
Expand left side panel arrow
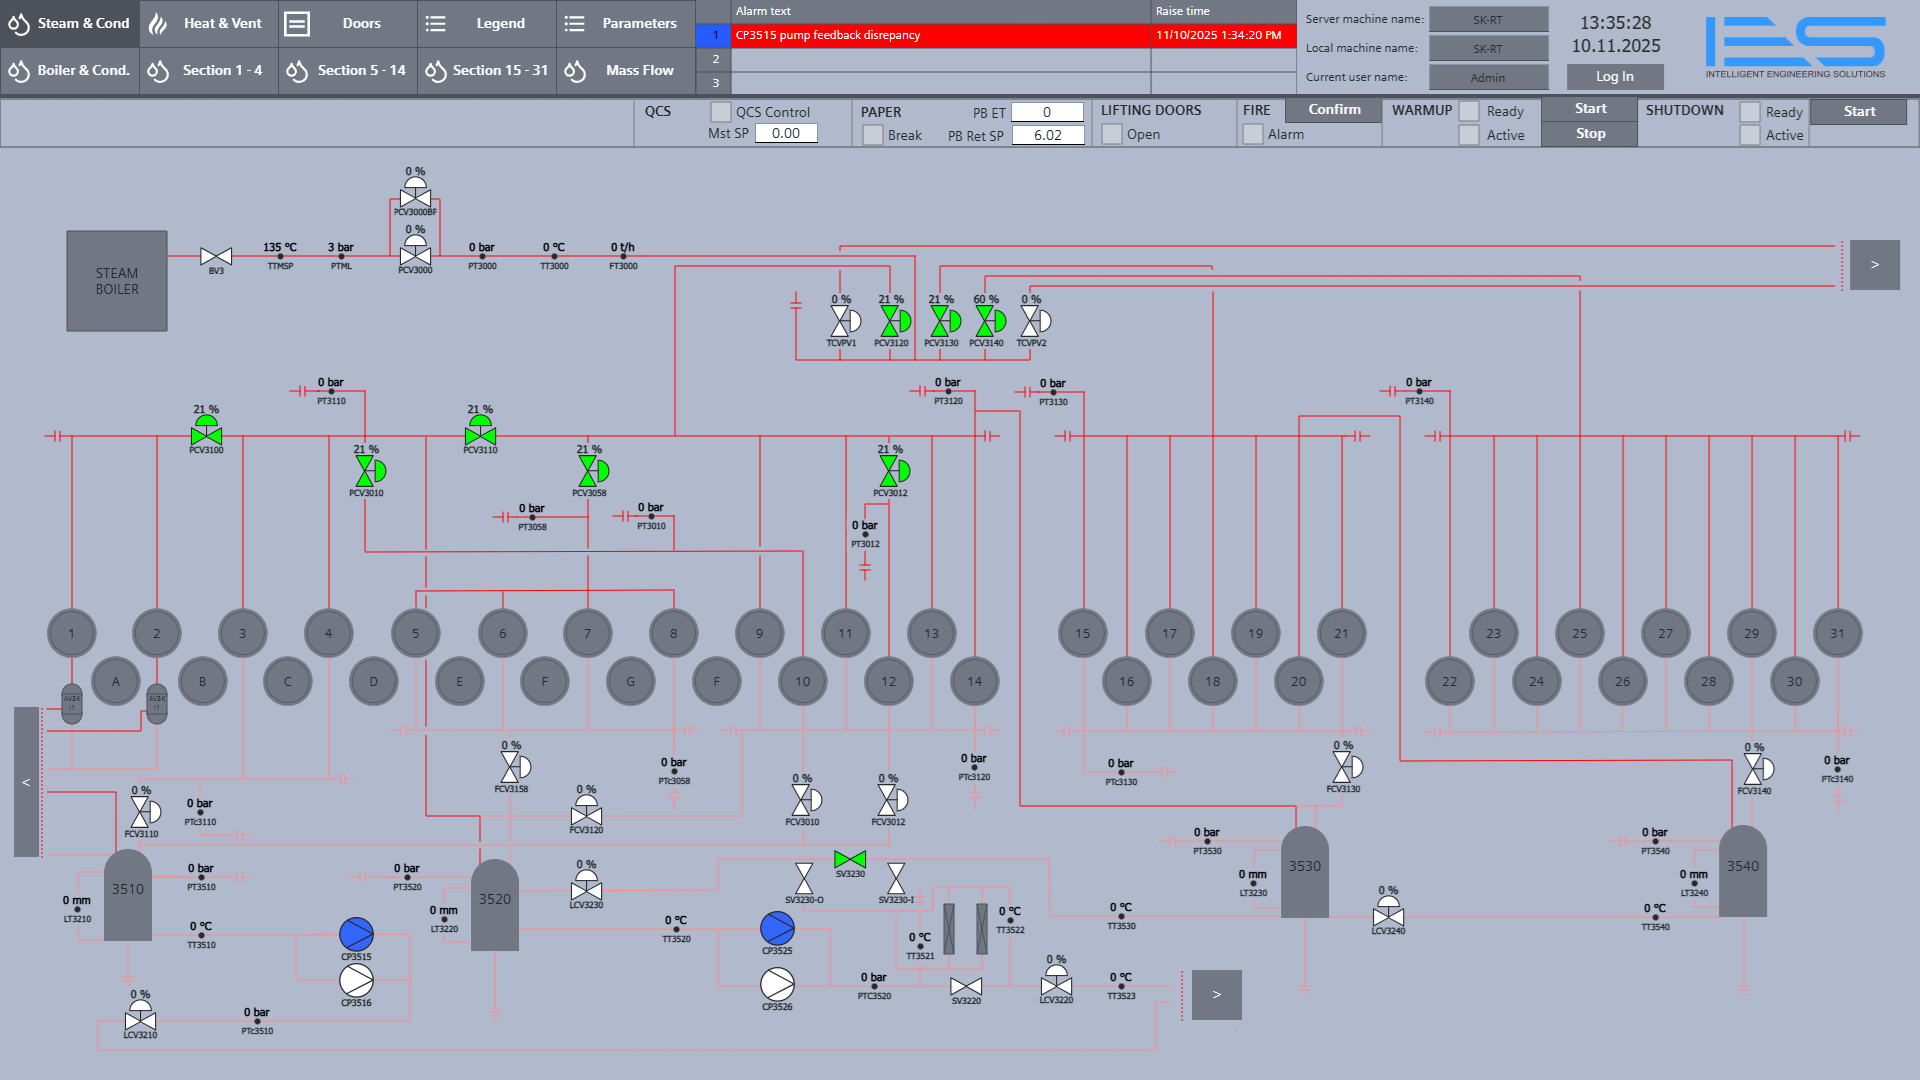[x=27, y=782]
